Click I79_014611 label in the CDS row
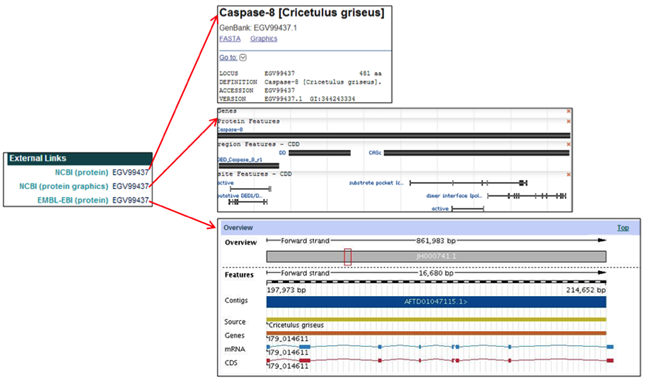This screenshot has height=391, width=650. click(288, 367)
